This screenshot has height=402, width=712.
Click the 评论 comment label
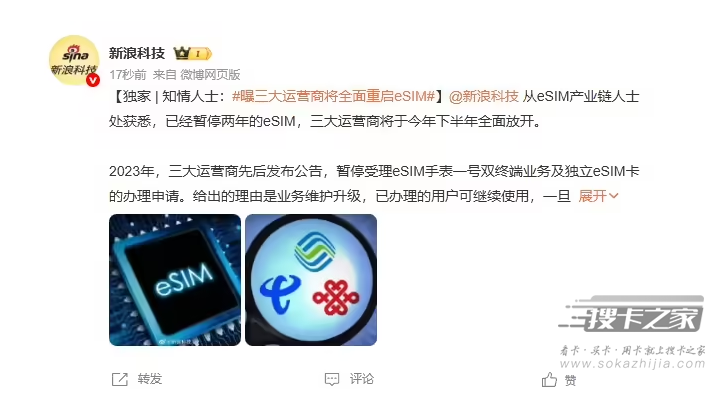coord(361,379)
